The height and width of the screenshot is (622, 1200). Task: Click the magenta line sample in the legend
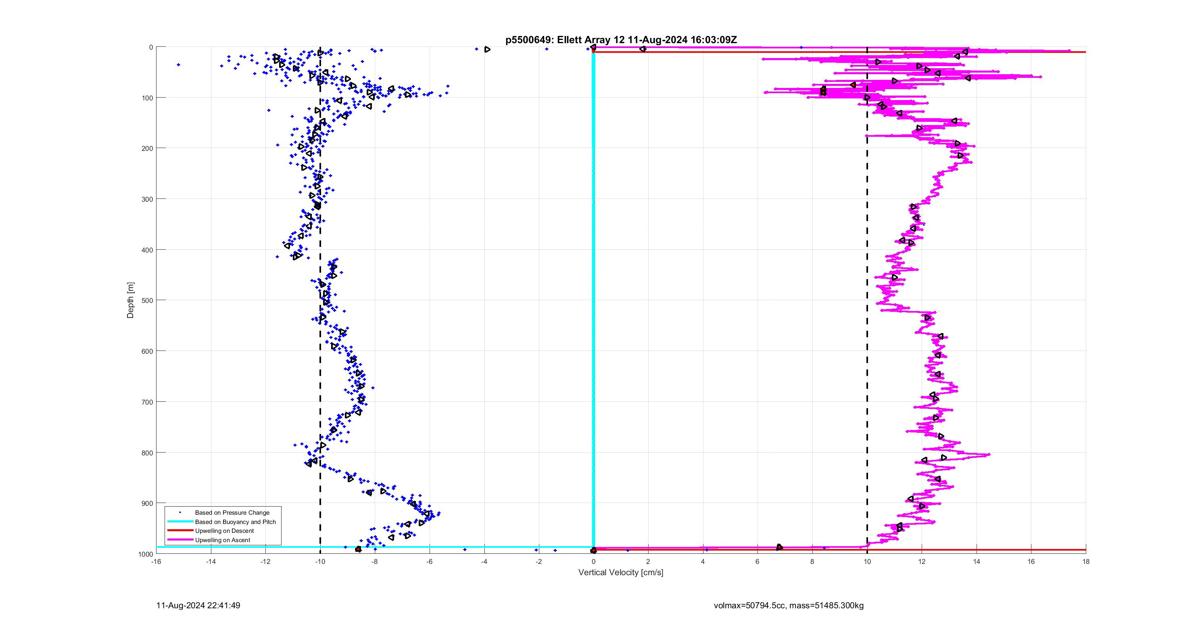[180, 540]
